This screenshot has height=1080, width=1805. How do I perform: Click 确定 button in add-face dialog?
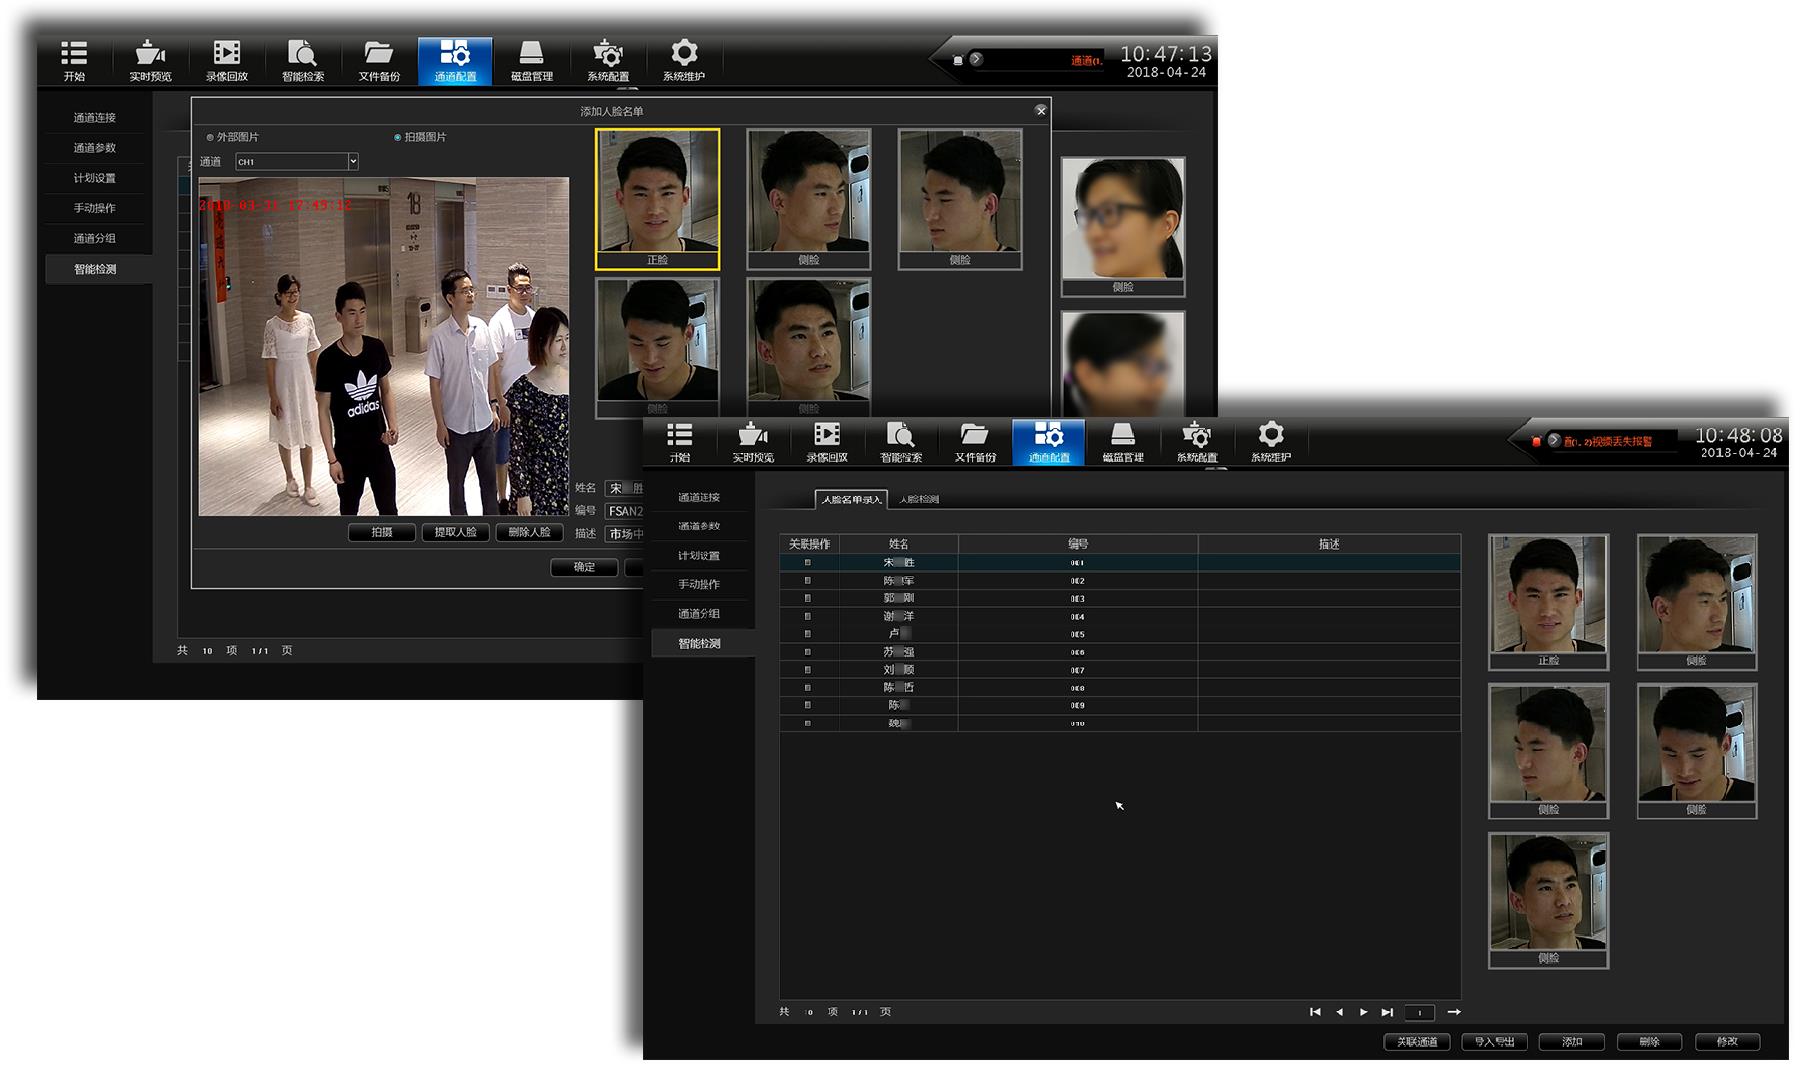click(x=584, y=567)
